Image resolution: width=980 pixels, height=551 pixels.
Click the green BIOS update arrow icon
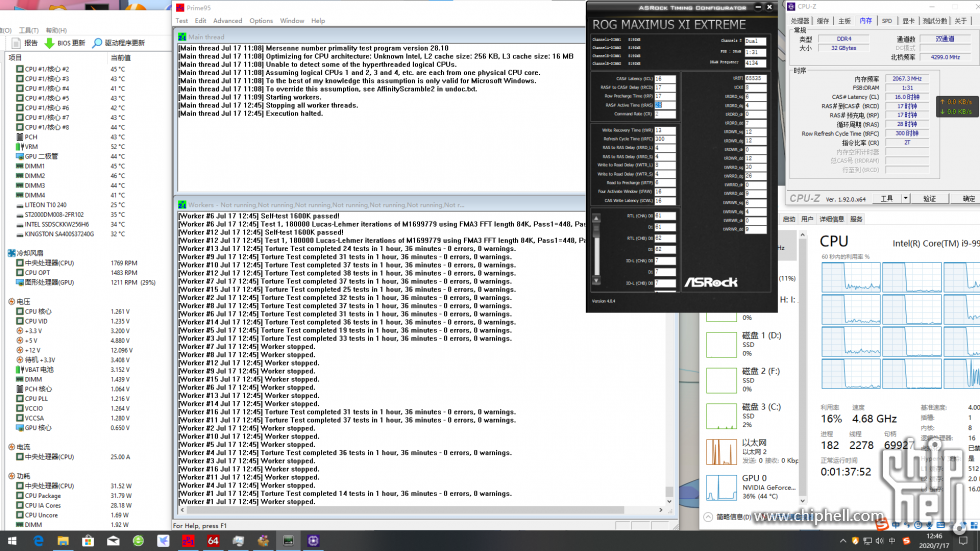click(x=49, y=43)
